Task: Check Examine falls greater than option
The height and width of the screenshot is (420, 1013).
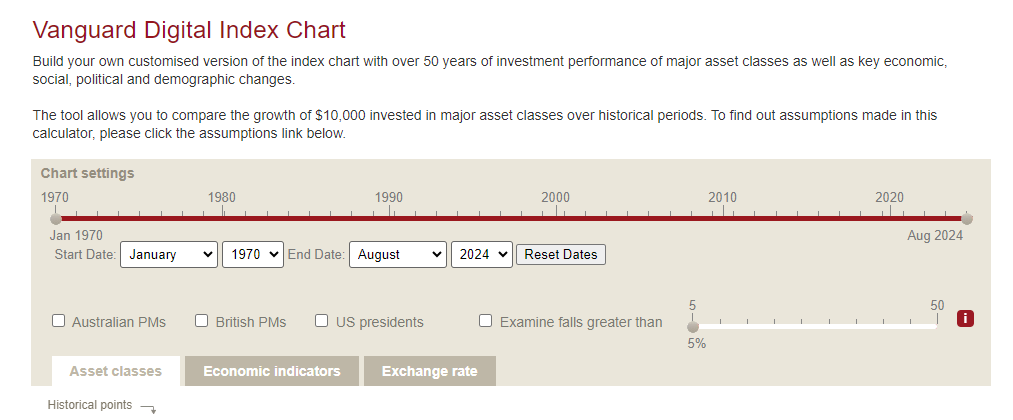Action: [x=485, y=320]
